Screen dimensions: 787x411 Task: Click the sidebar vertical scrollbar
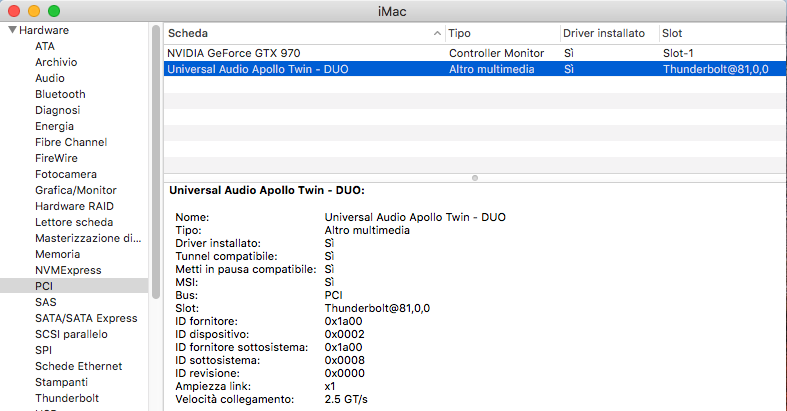point(156,162)
